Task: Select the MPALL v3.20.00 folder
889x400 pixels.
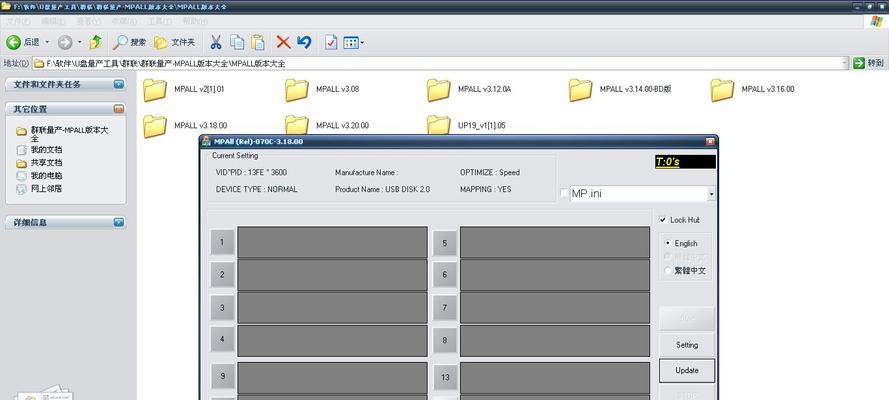Action: coord(327,125)
